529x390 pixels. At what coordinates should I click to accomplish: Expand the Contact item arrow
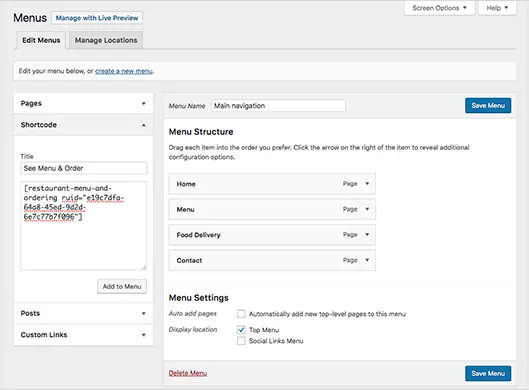tap(367, 260)
